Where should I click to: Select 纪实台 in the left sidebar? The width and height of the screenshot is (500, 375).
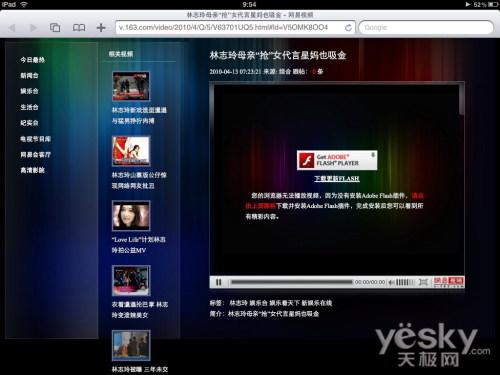tap(29, 123)
